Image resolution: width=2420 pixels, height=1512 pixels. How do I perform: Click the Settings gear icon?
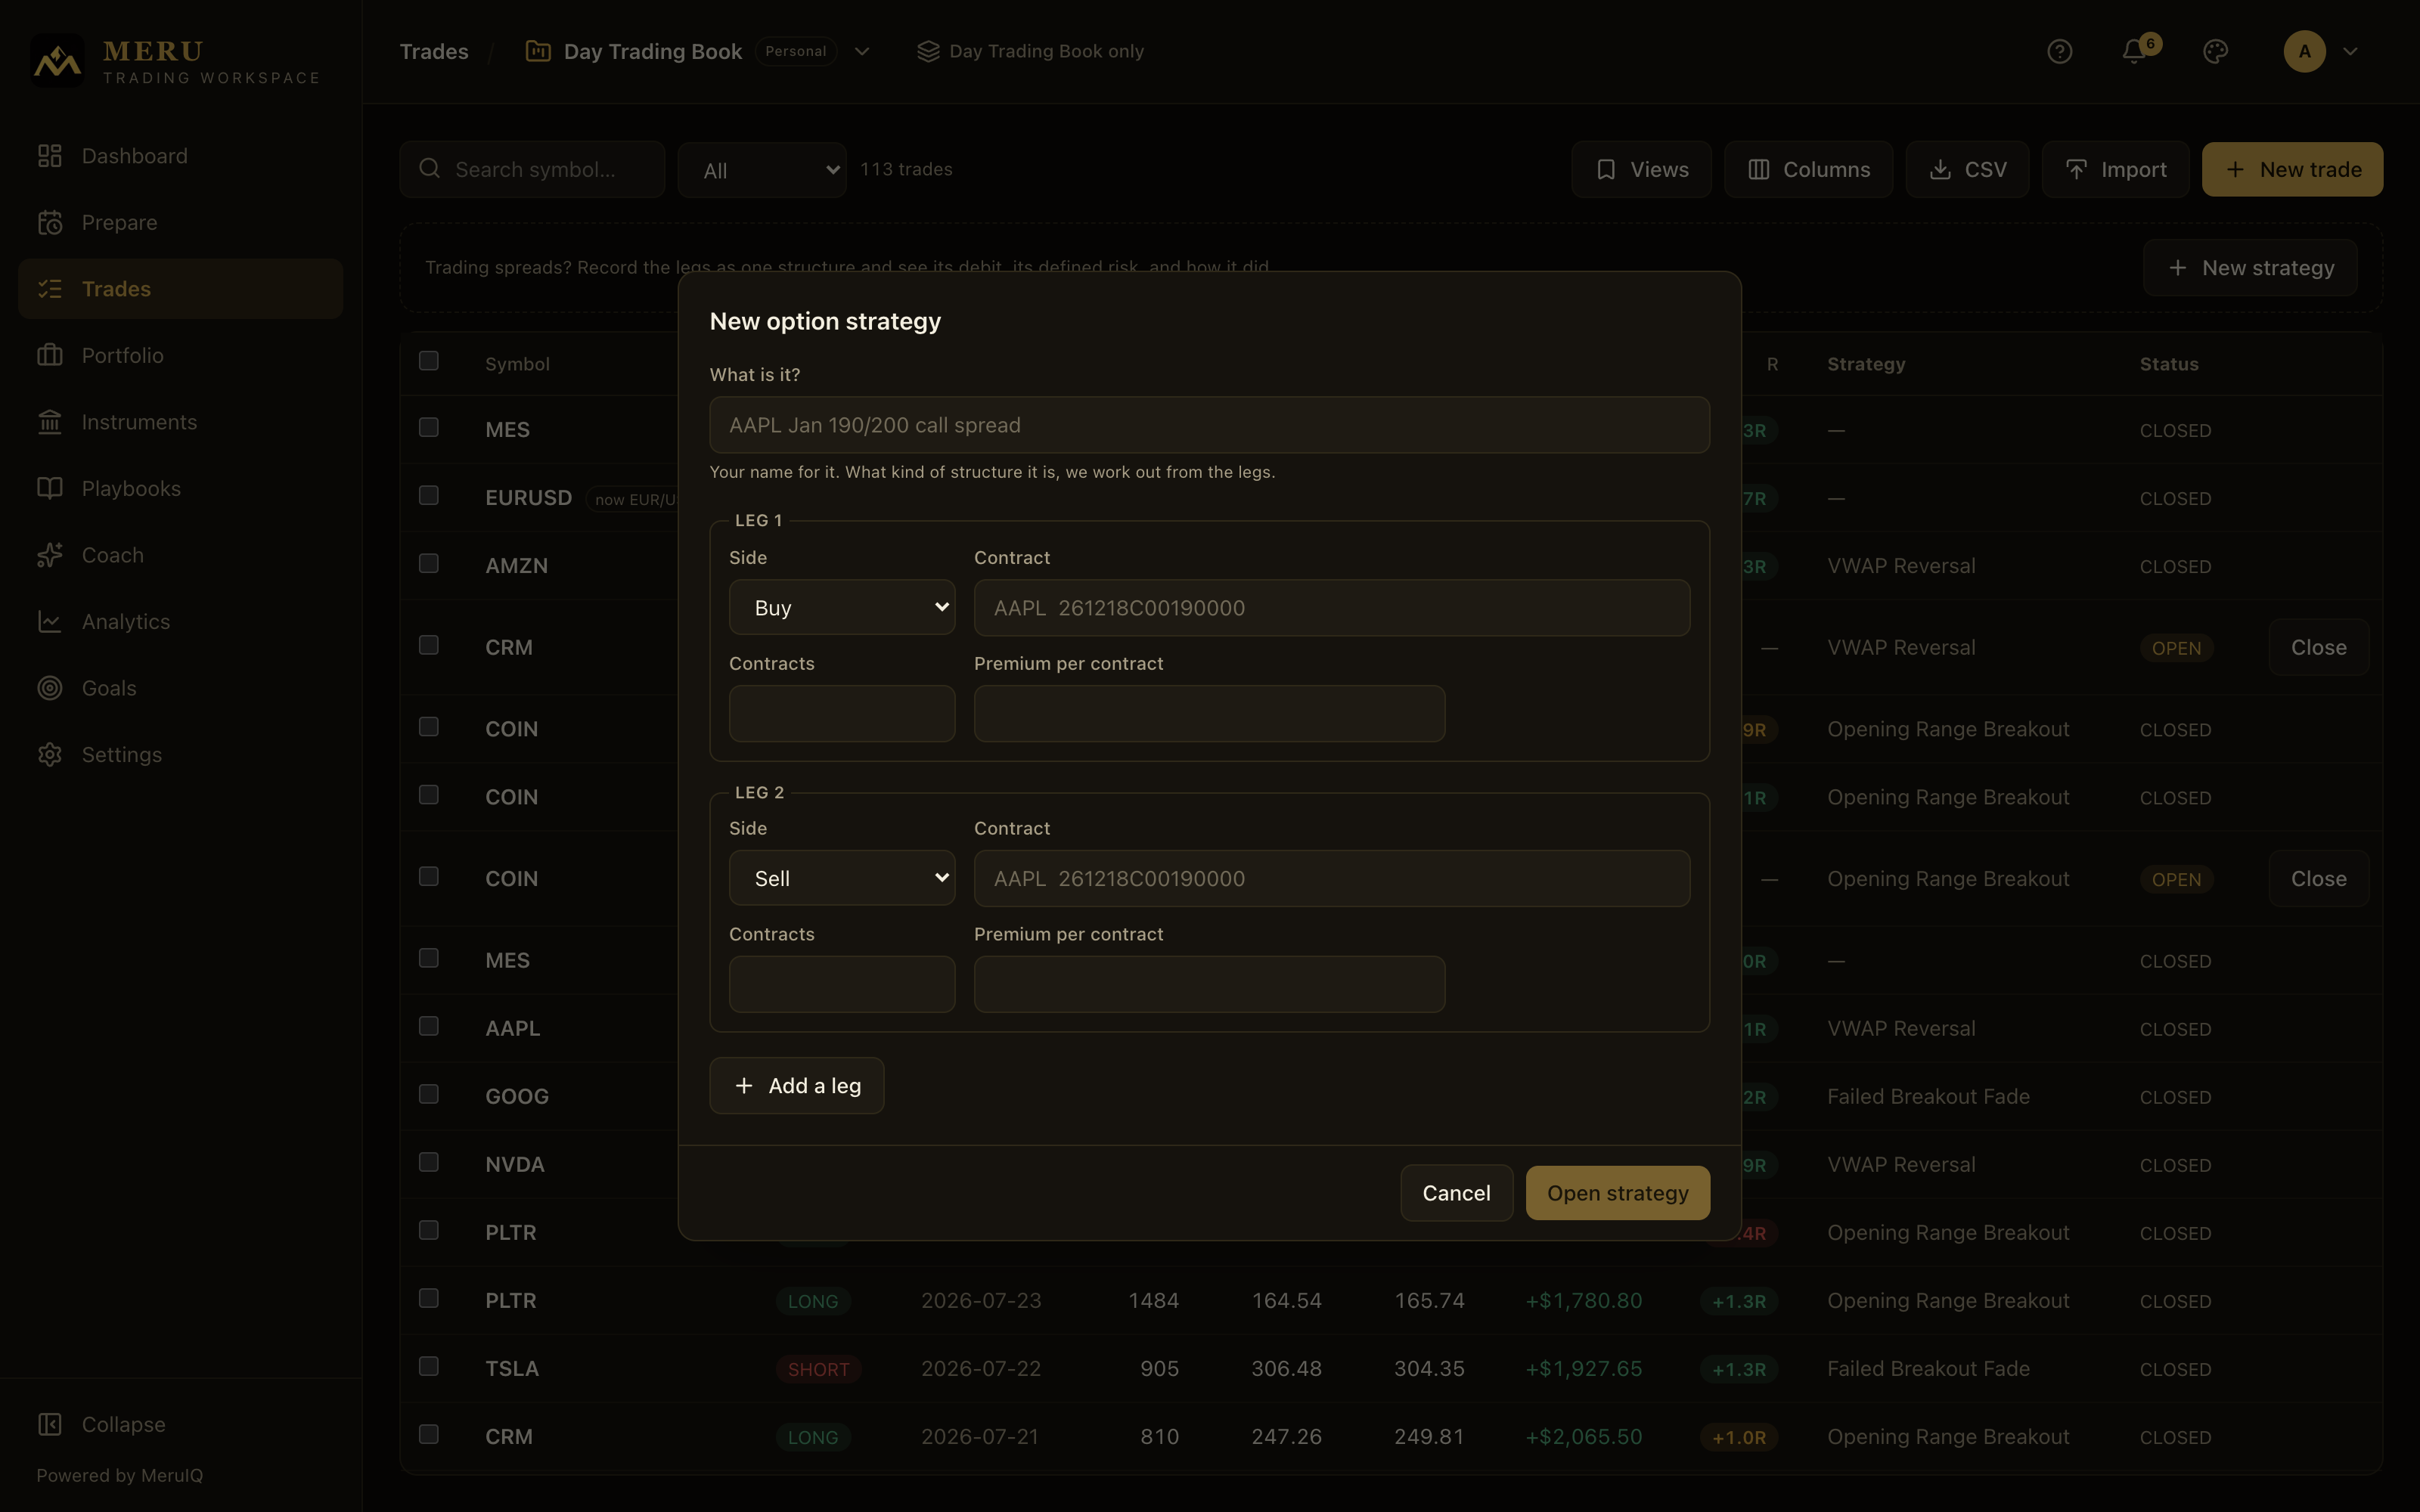[x=50, y=754]
